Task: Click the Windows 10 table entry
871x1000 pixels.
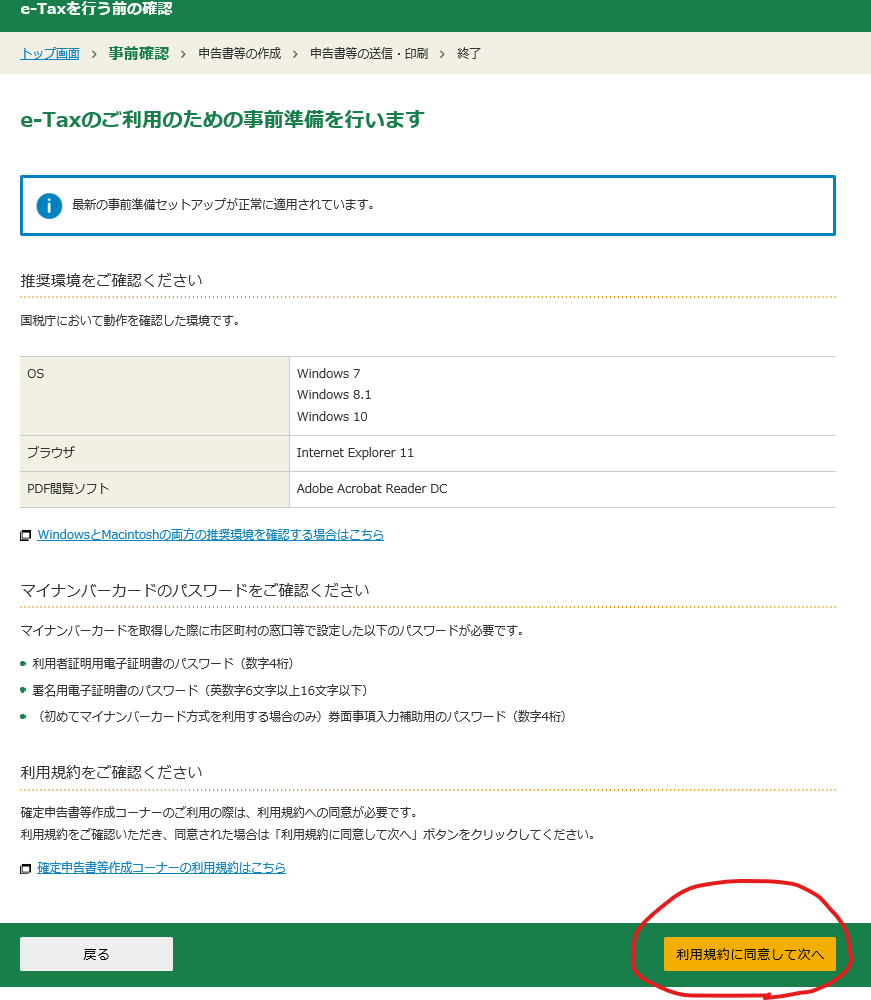Action: pyautogui.click(x=332, y=416)
